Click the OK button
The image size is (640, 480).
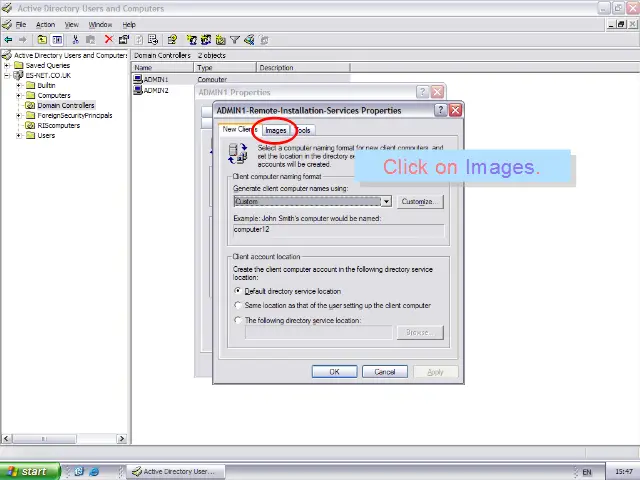tap(334, 372)
